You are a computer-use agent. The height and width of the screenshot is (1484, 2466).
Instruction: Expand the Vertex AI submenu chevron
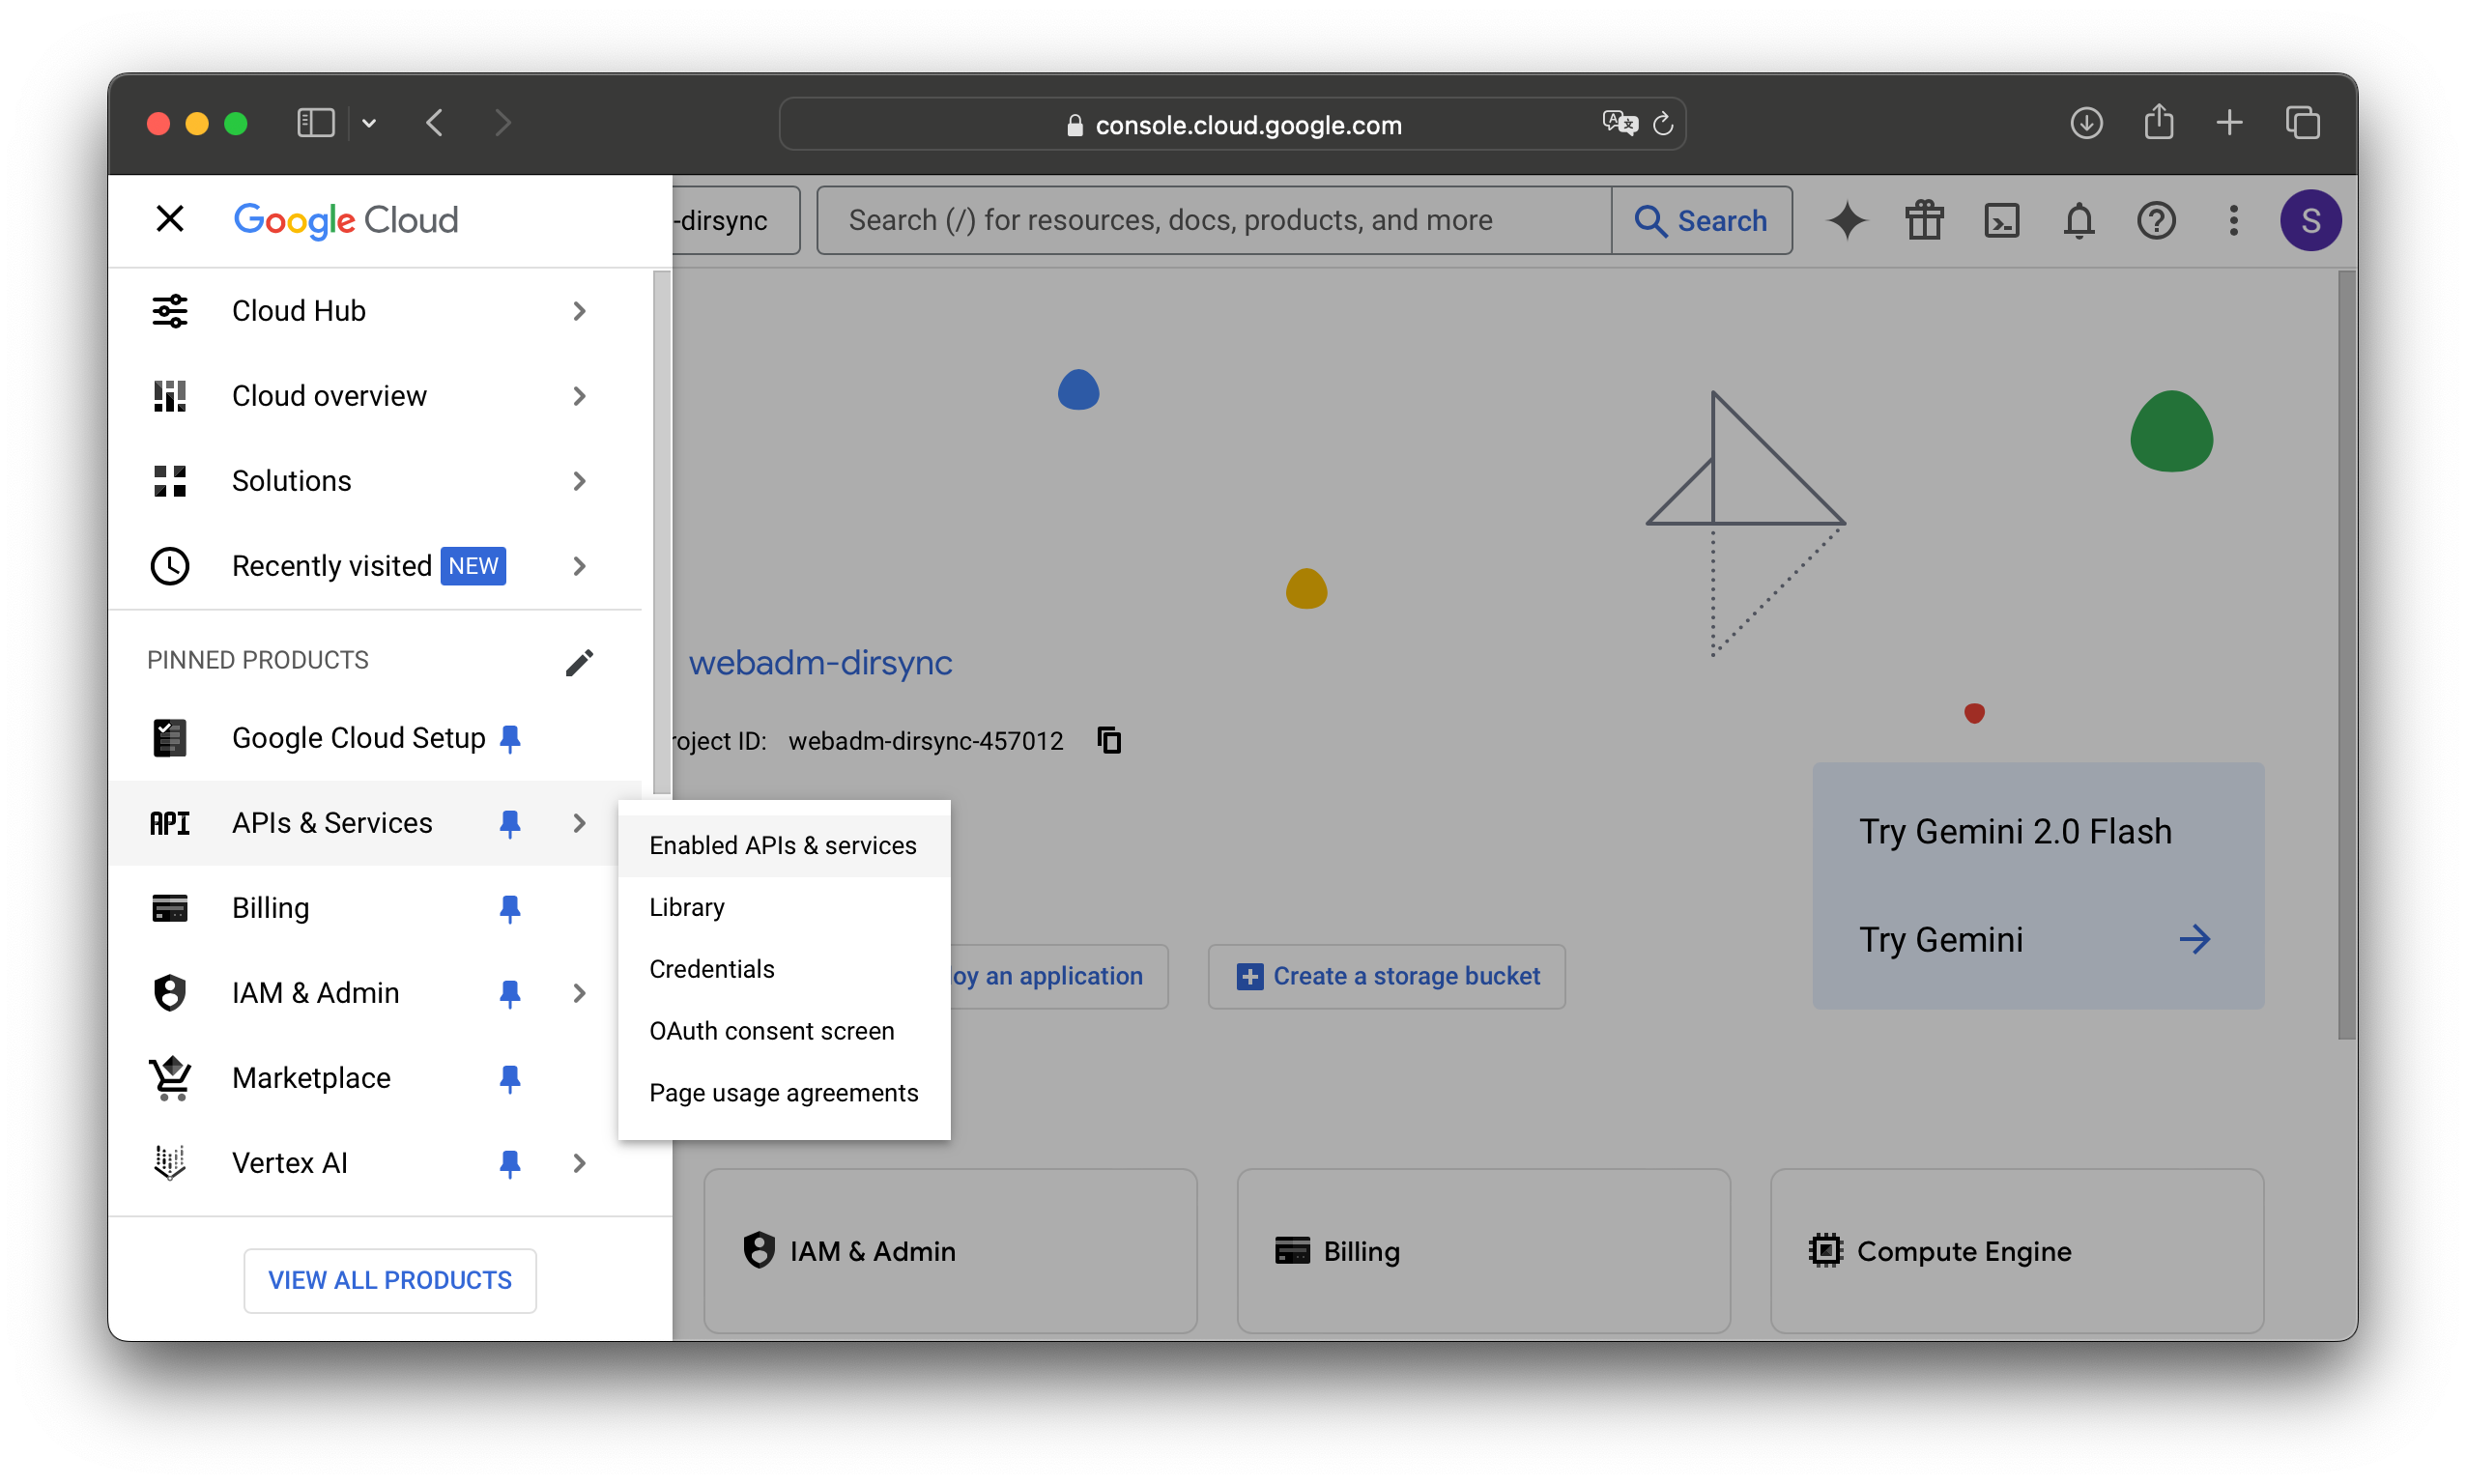point(579,1163)
